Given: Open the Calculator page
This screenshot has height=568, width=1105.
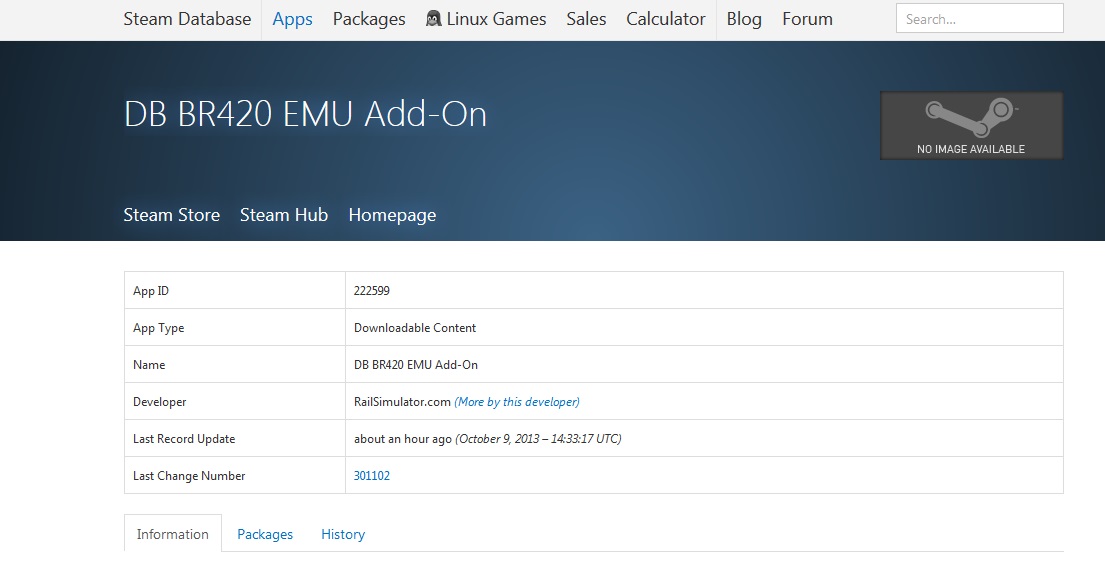Looking at the screenshot, I should 666,19.
